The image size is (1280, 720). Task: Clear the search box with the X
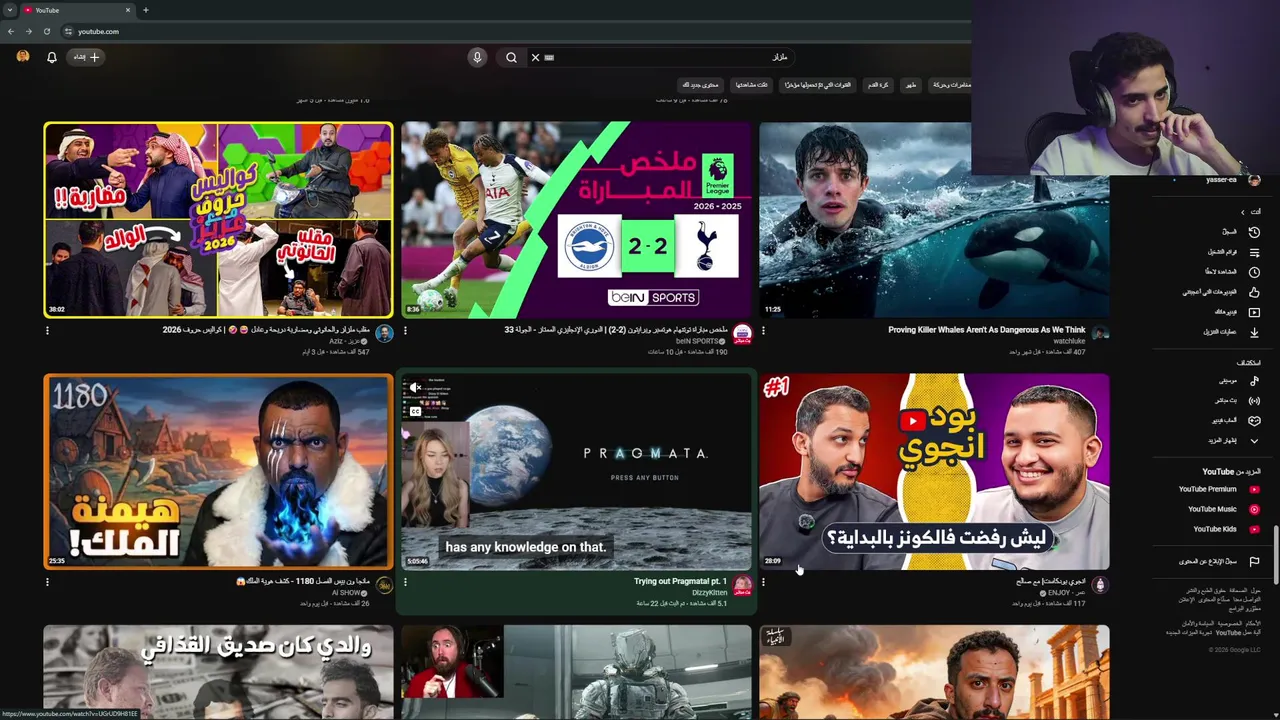point(535,57)
